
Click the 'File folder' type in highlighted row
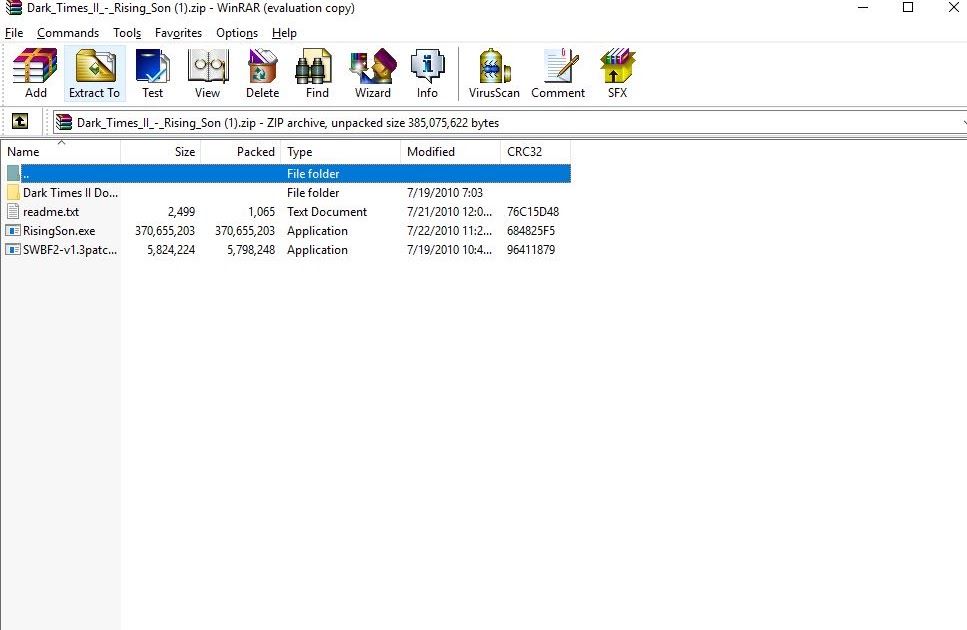tap(313, 173)
